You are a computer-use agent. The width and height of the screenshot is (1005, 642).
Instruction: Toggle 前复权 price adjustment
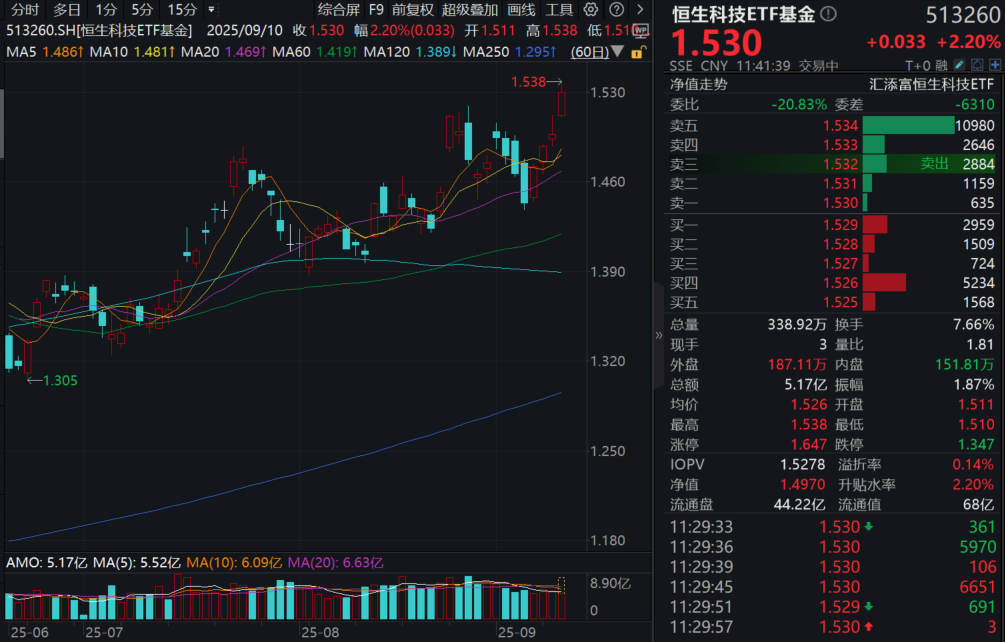click(x=411, y=9)
